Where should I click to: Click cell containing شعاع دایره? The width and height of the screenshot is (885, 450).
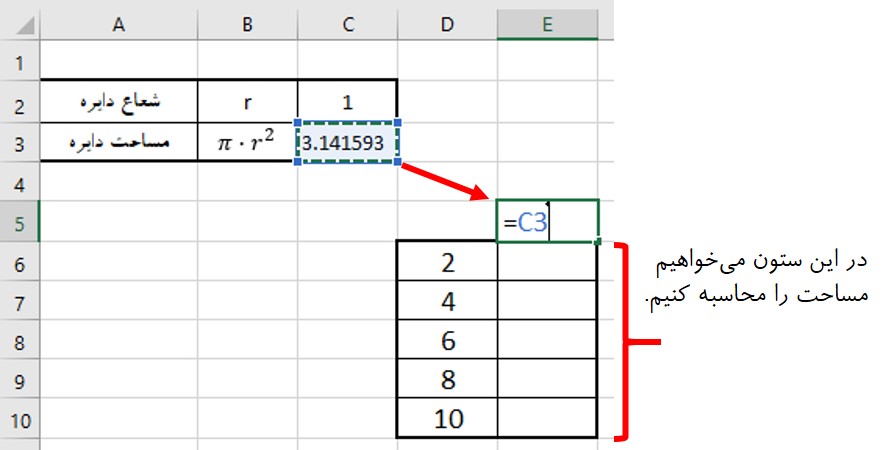[x=119, y=102]
